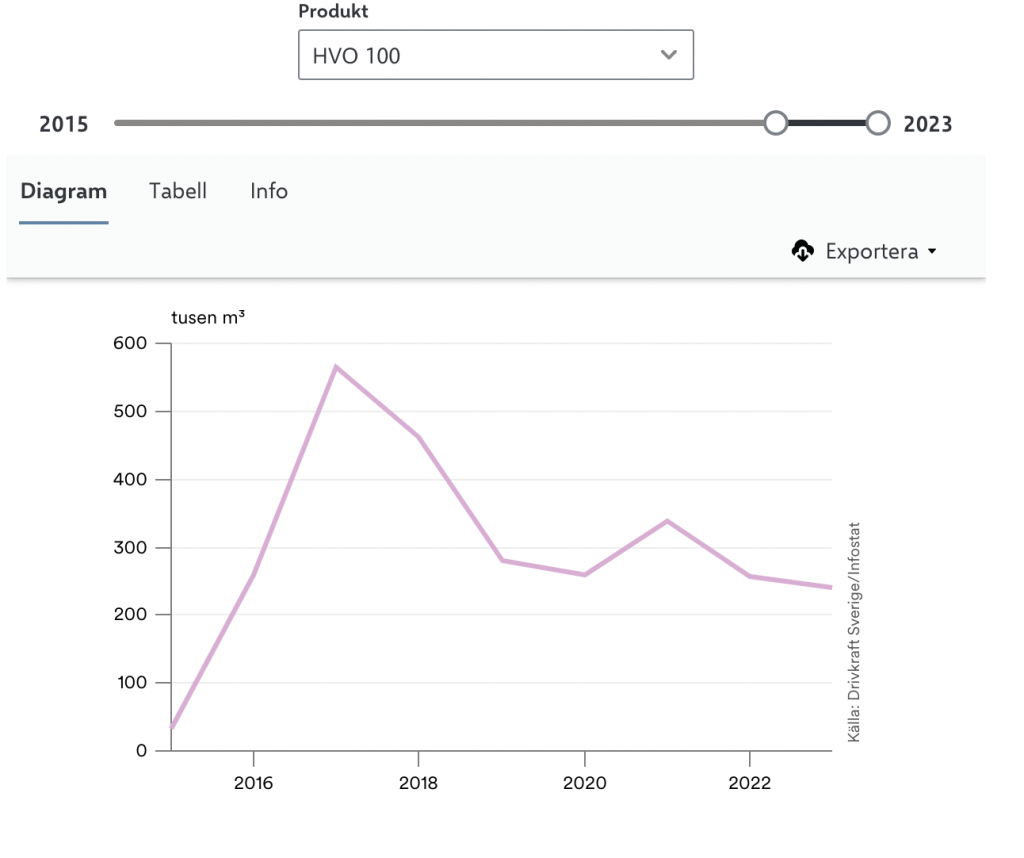Click the 2023 end-year label
This screenshot has width=1024, height=858.
927,124
